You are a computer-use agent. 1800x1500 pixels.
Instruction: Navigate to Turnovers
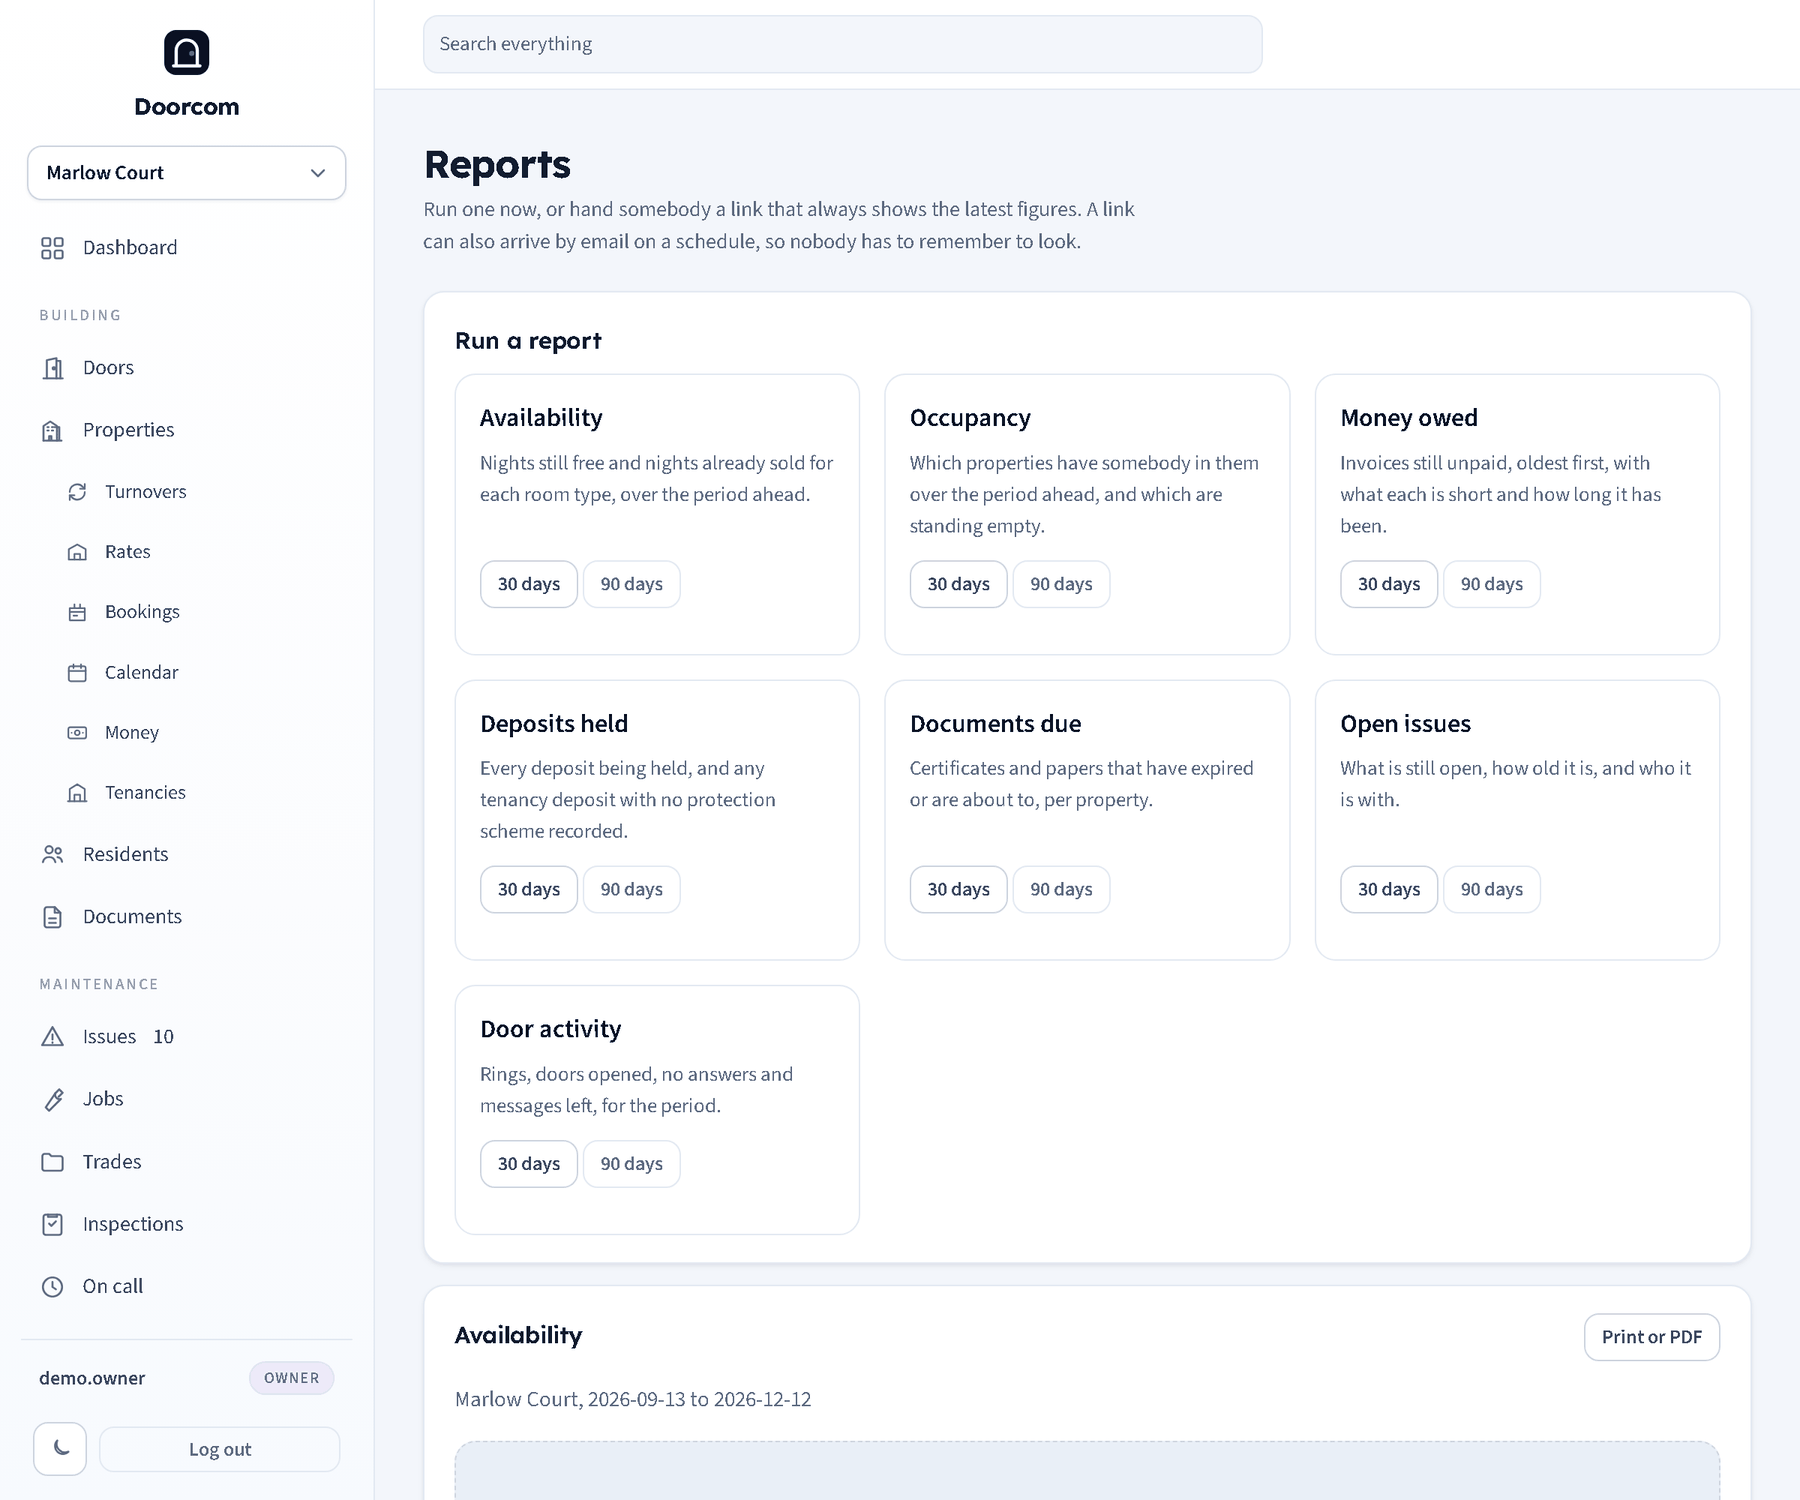pyautogui.click(x=198, y=492)
